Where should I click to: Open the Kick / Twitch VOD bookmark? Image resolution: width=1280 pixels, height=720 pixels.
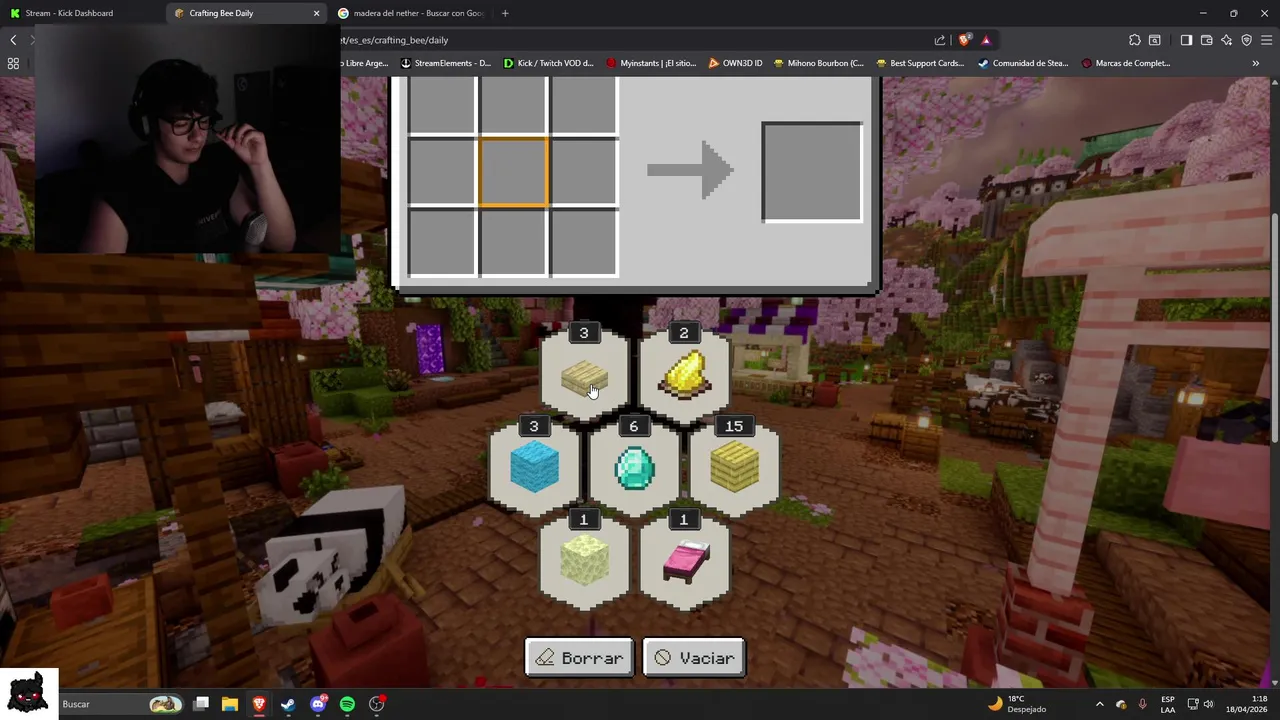click(548, 63)
